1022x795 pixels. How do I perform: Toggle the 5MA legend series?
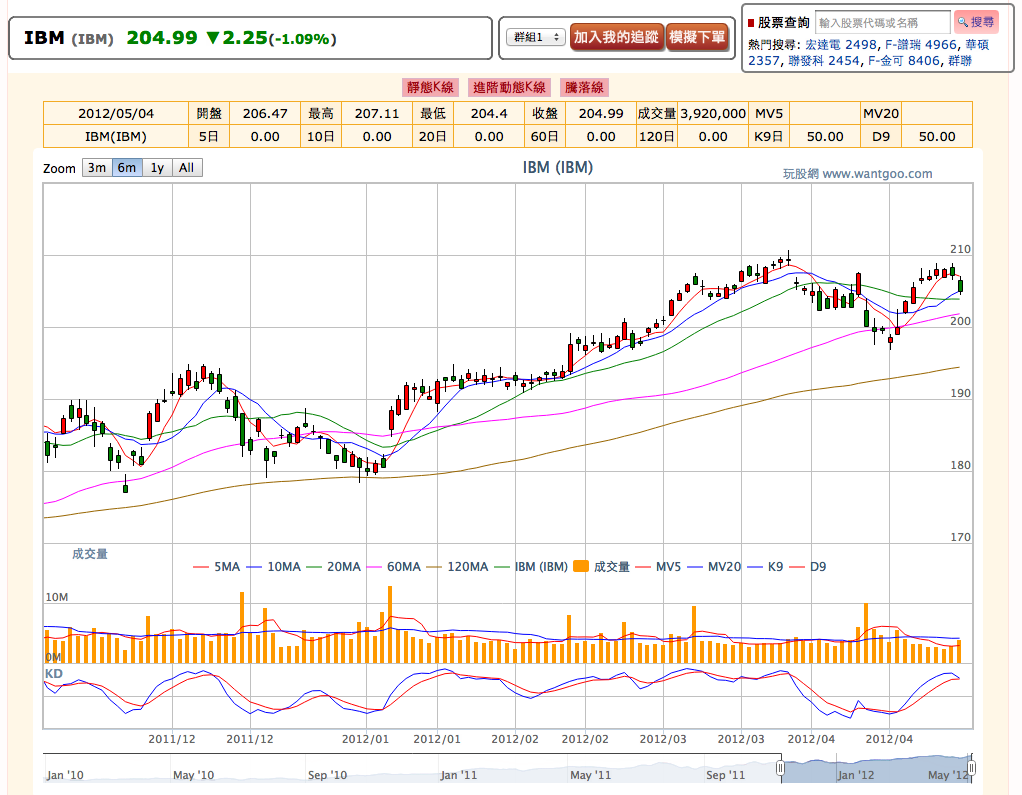coord(217,567)
